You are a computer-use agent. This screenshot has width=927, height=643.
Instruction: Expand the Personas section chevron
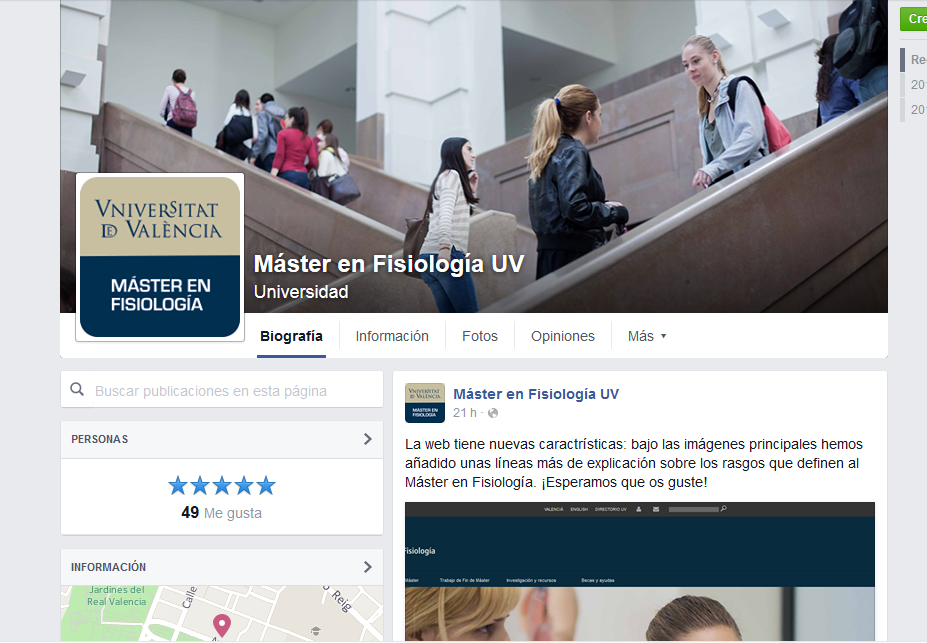(x=367, y=439)
